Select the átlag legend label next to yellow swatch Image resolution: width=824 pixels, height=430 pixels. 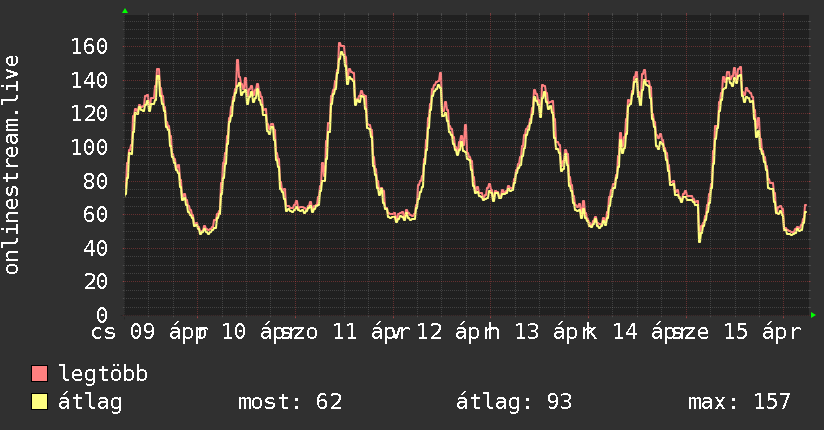click(90, 403)
